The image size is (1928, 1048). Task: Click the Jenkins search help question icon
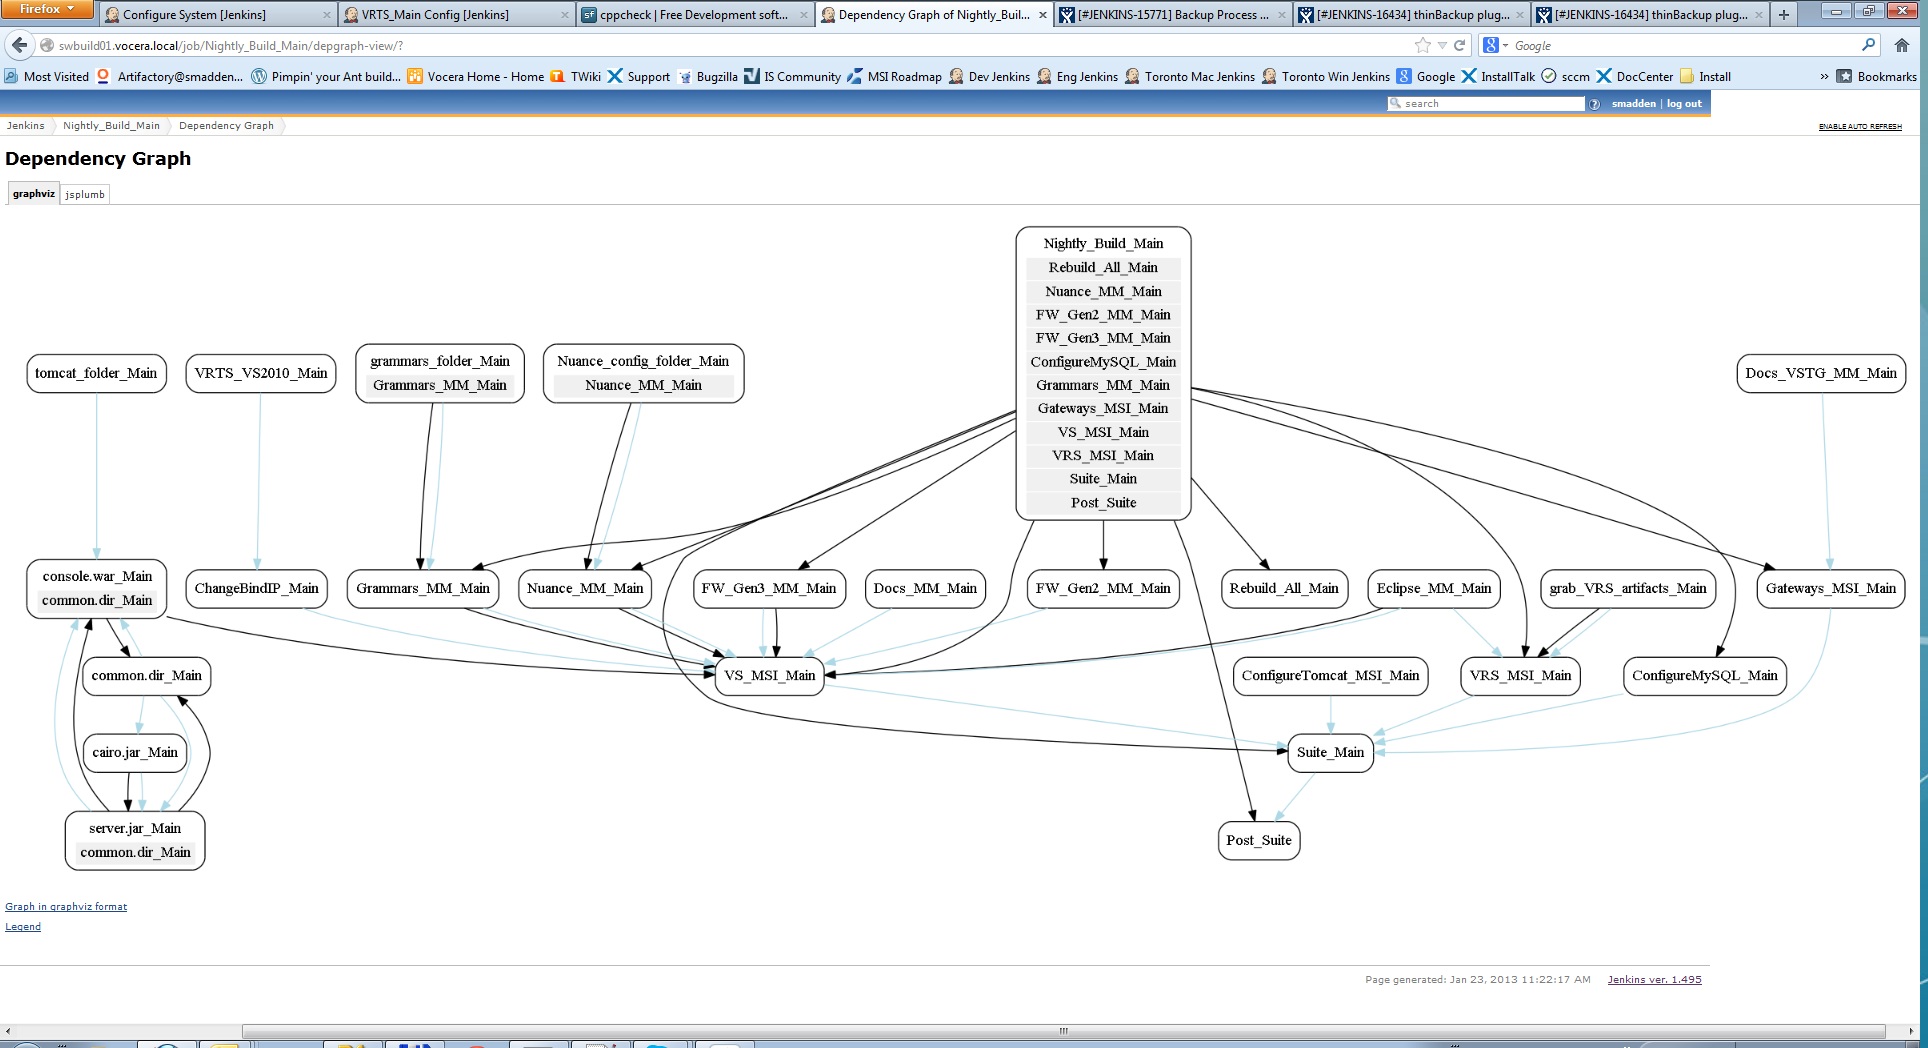[x=1594, y=104]
